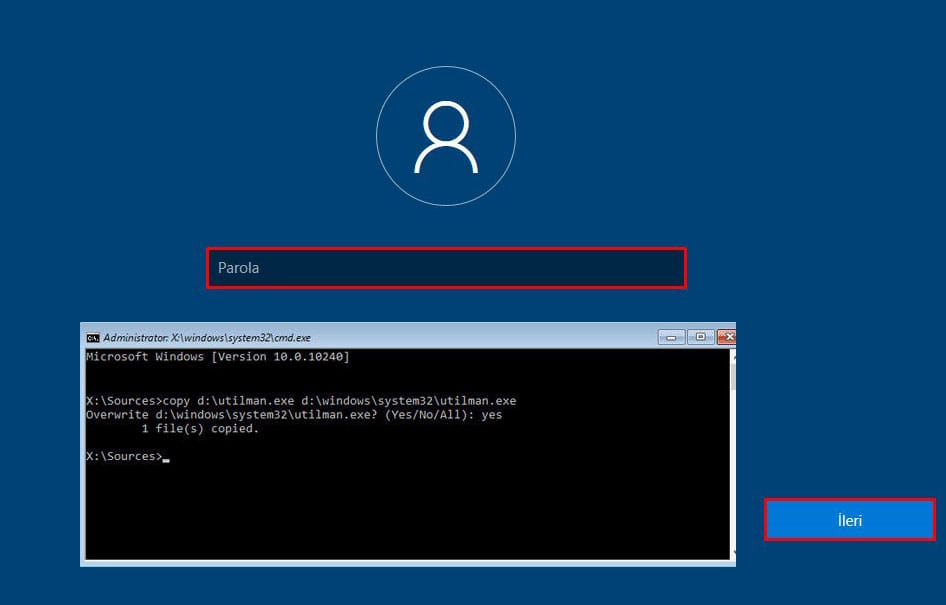Click the 'yes' answer in the console
The image size is (946, 605).
[491, 415]
